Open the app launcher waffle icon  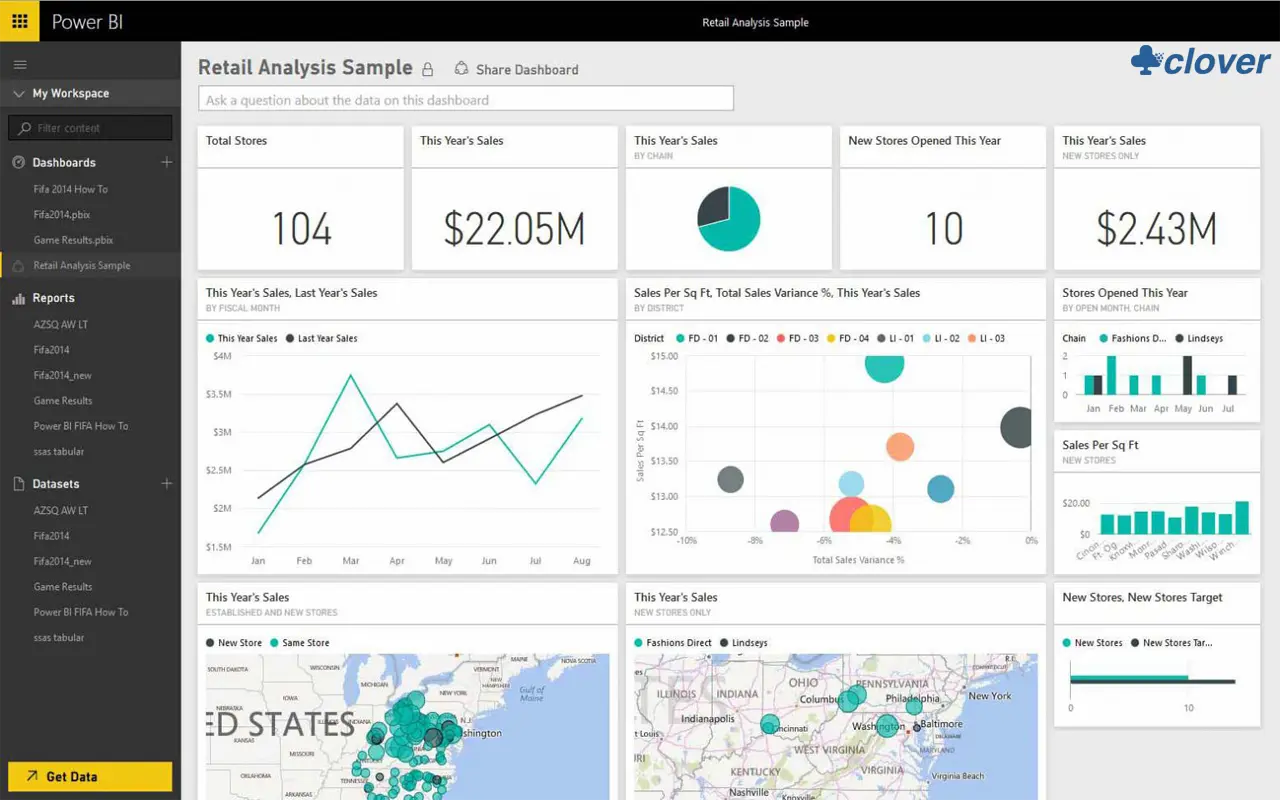click(x=20, y=21)
